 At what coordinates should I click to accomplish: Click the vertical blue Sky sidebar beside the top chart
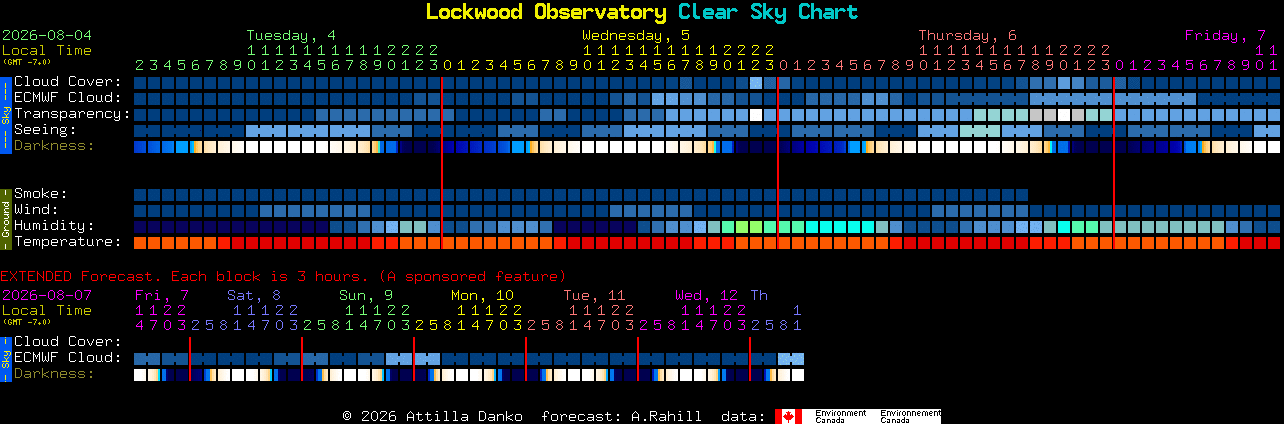(5, 114)
